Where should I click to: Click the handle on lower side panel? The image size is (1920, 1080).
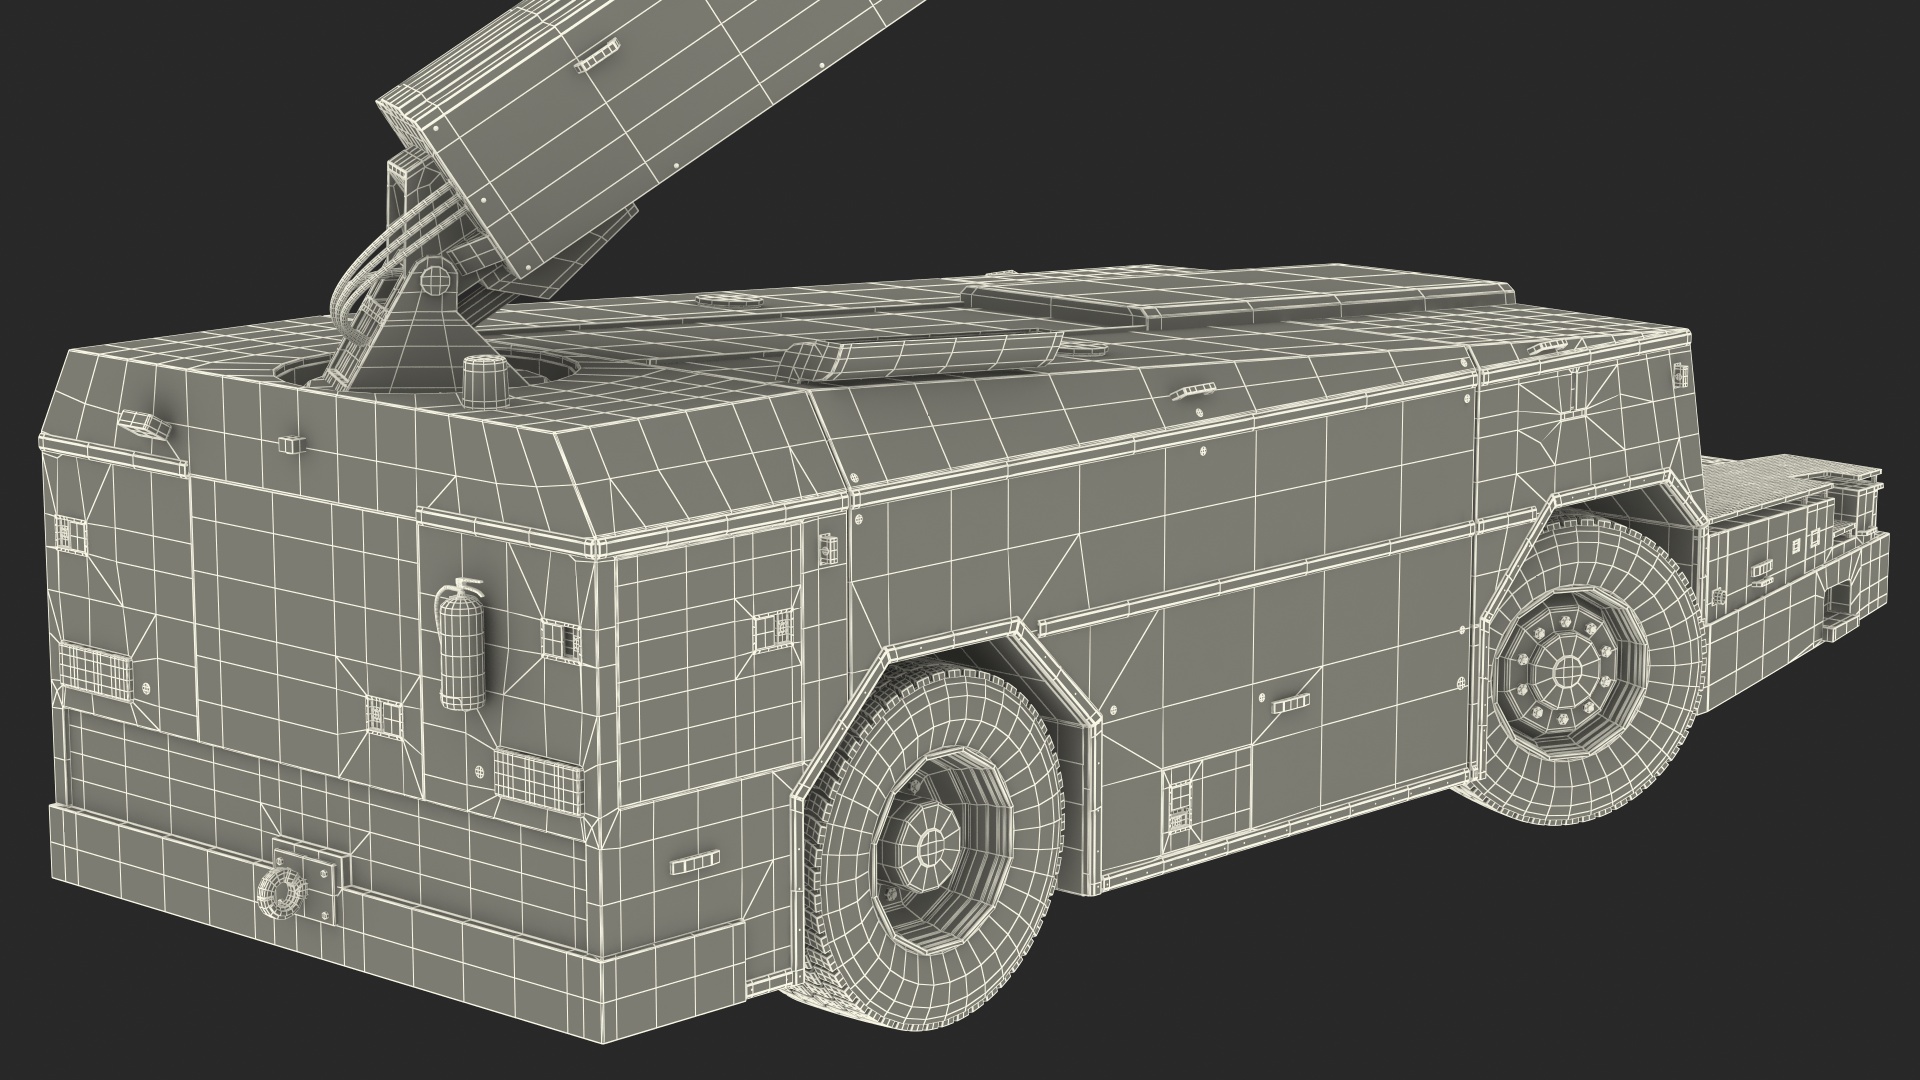point(1290,704)
